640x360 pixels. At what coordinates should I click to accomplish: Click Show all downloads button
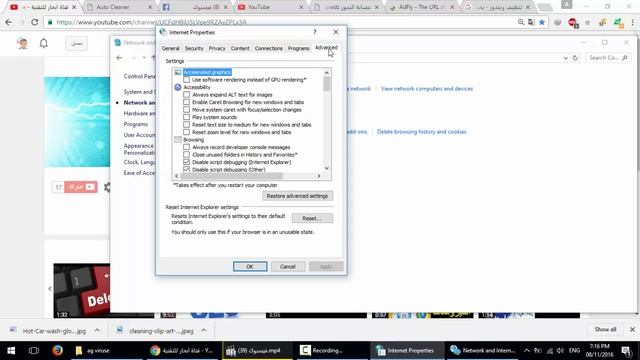point(605,329)
